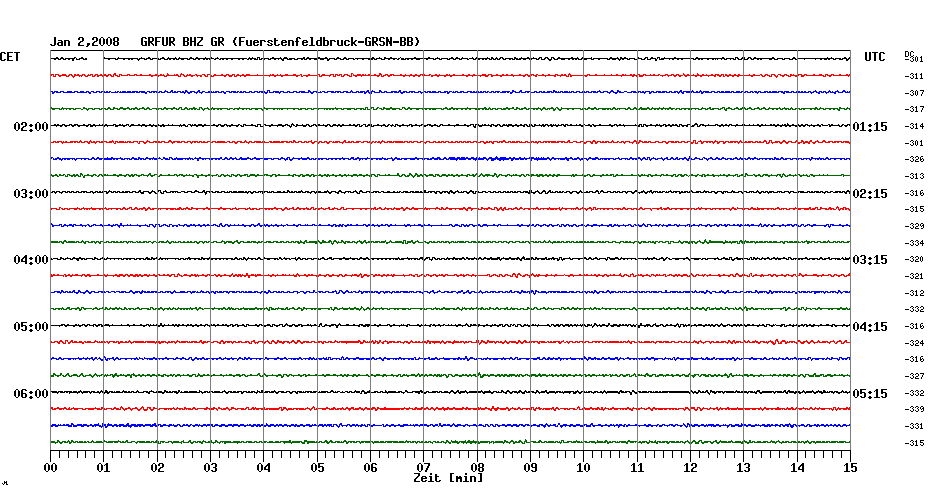This screenshot has width=930, height=494.
Task: Click minute tick label 12
Action: (690, 468)
